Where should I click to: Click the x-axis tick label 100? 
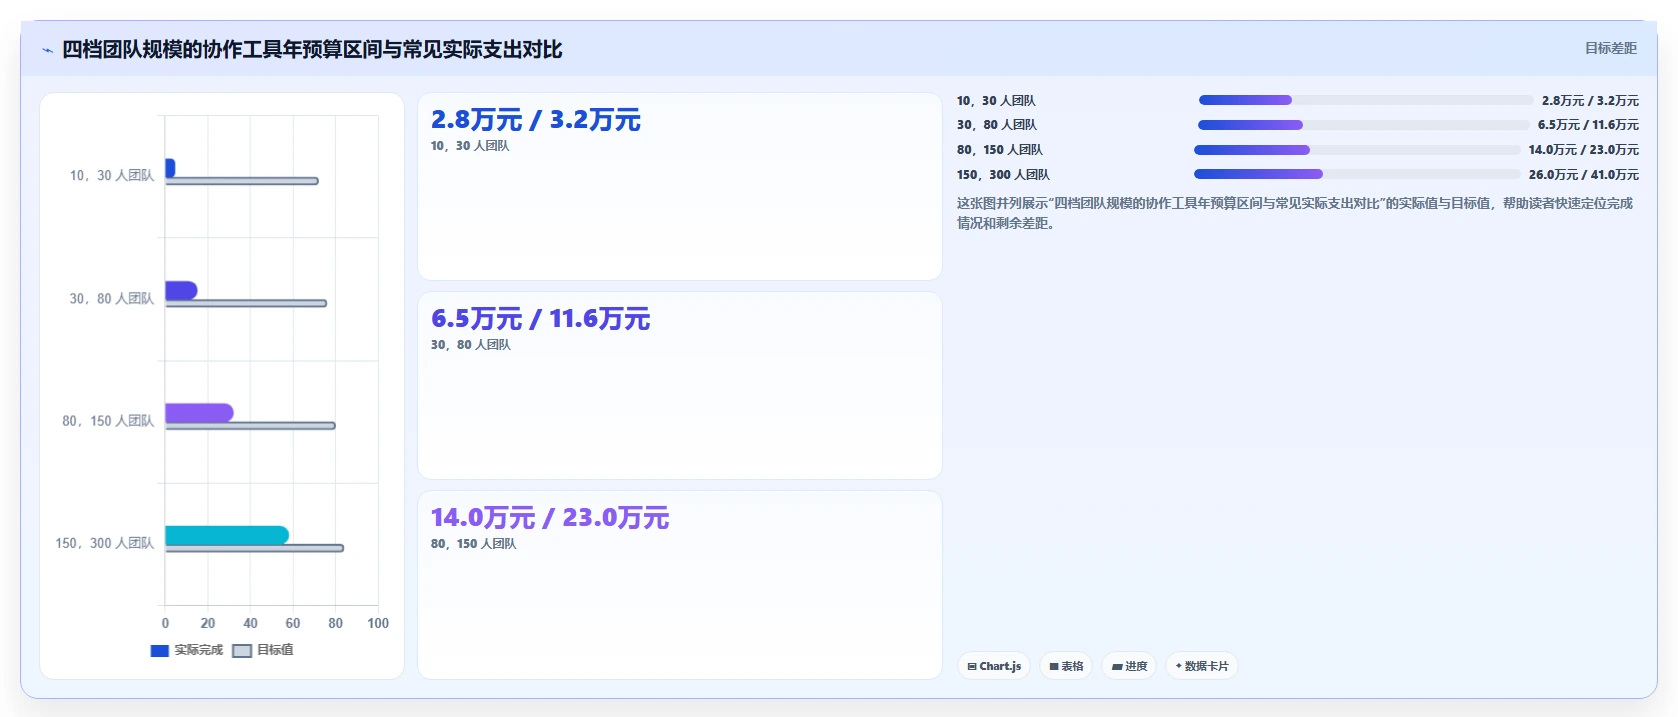tap(378, 623)
